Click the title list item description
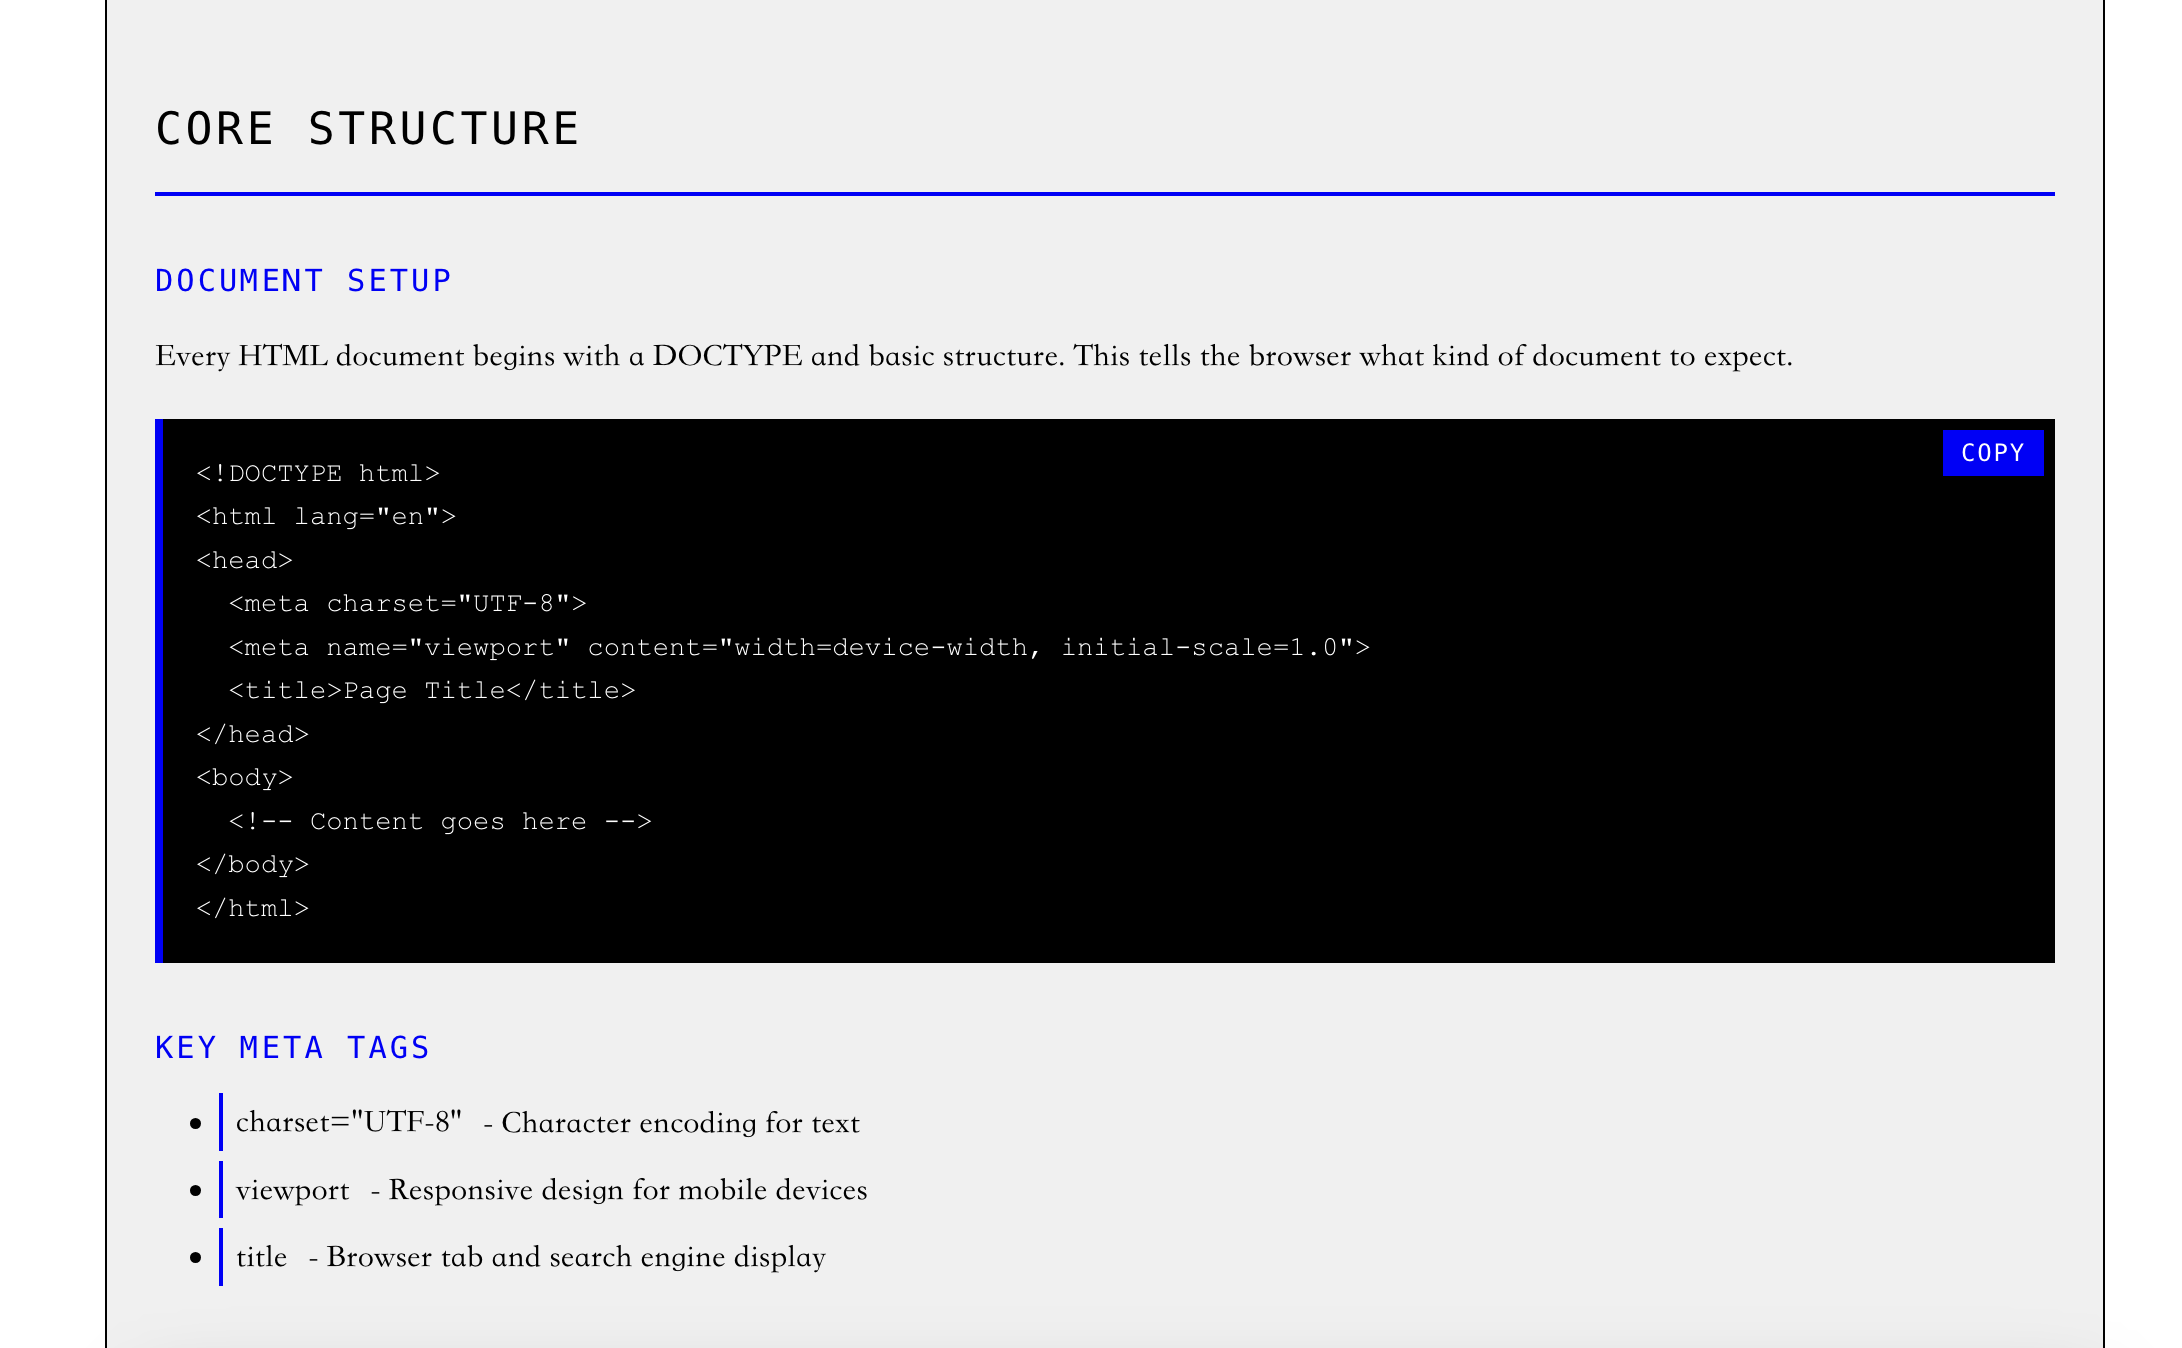 (530, 1257)
